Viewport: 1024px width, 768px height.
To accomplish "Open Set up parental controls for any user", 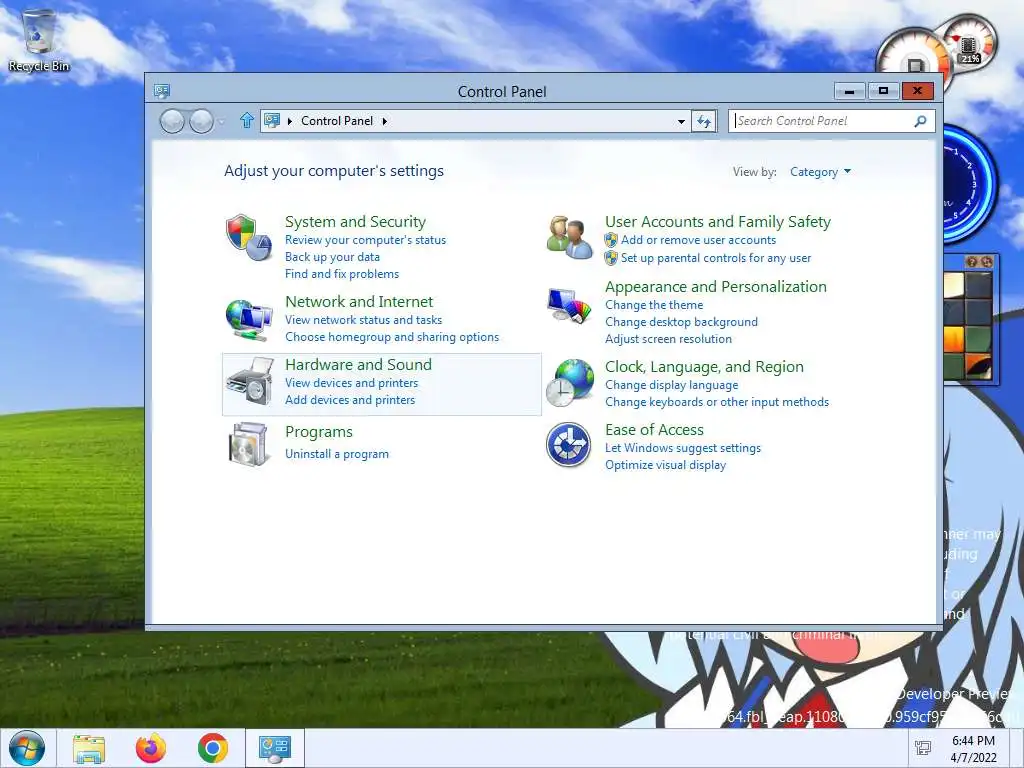I will click(716, 257).
